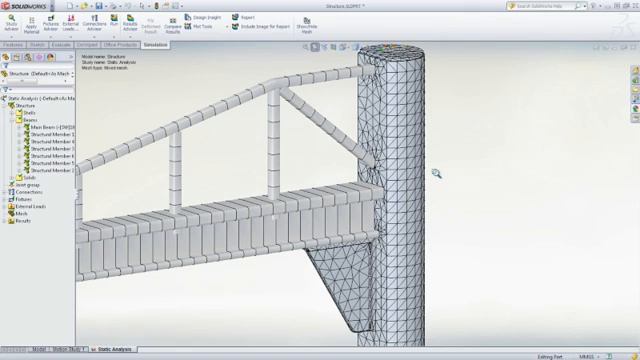The image size is (640, 360).
Task: Switch to the Office Products tab
Action: pos(120,45)
